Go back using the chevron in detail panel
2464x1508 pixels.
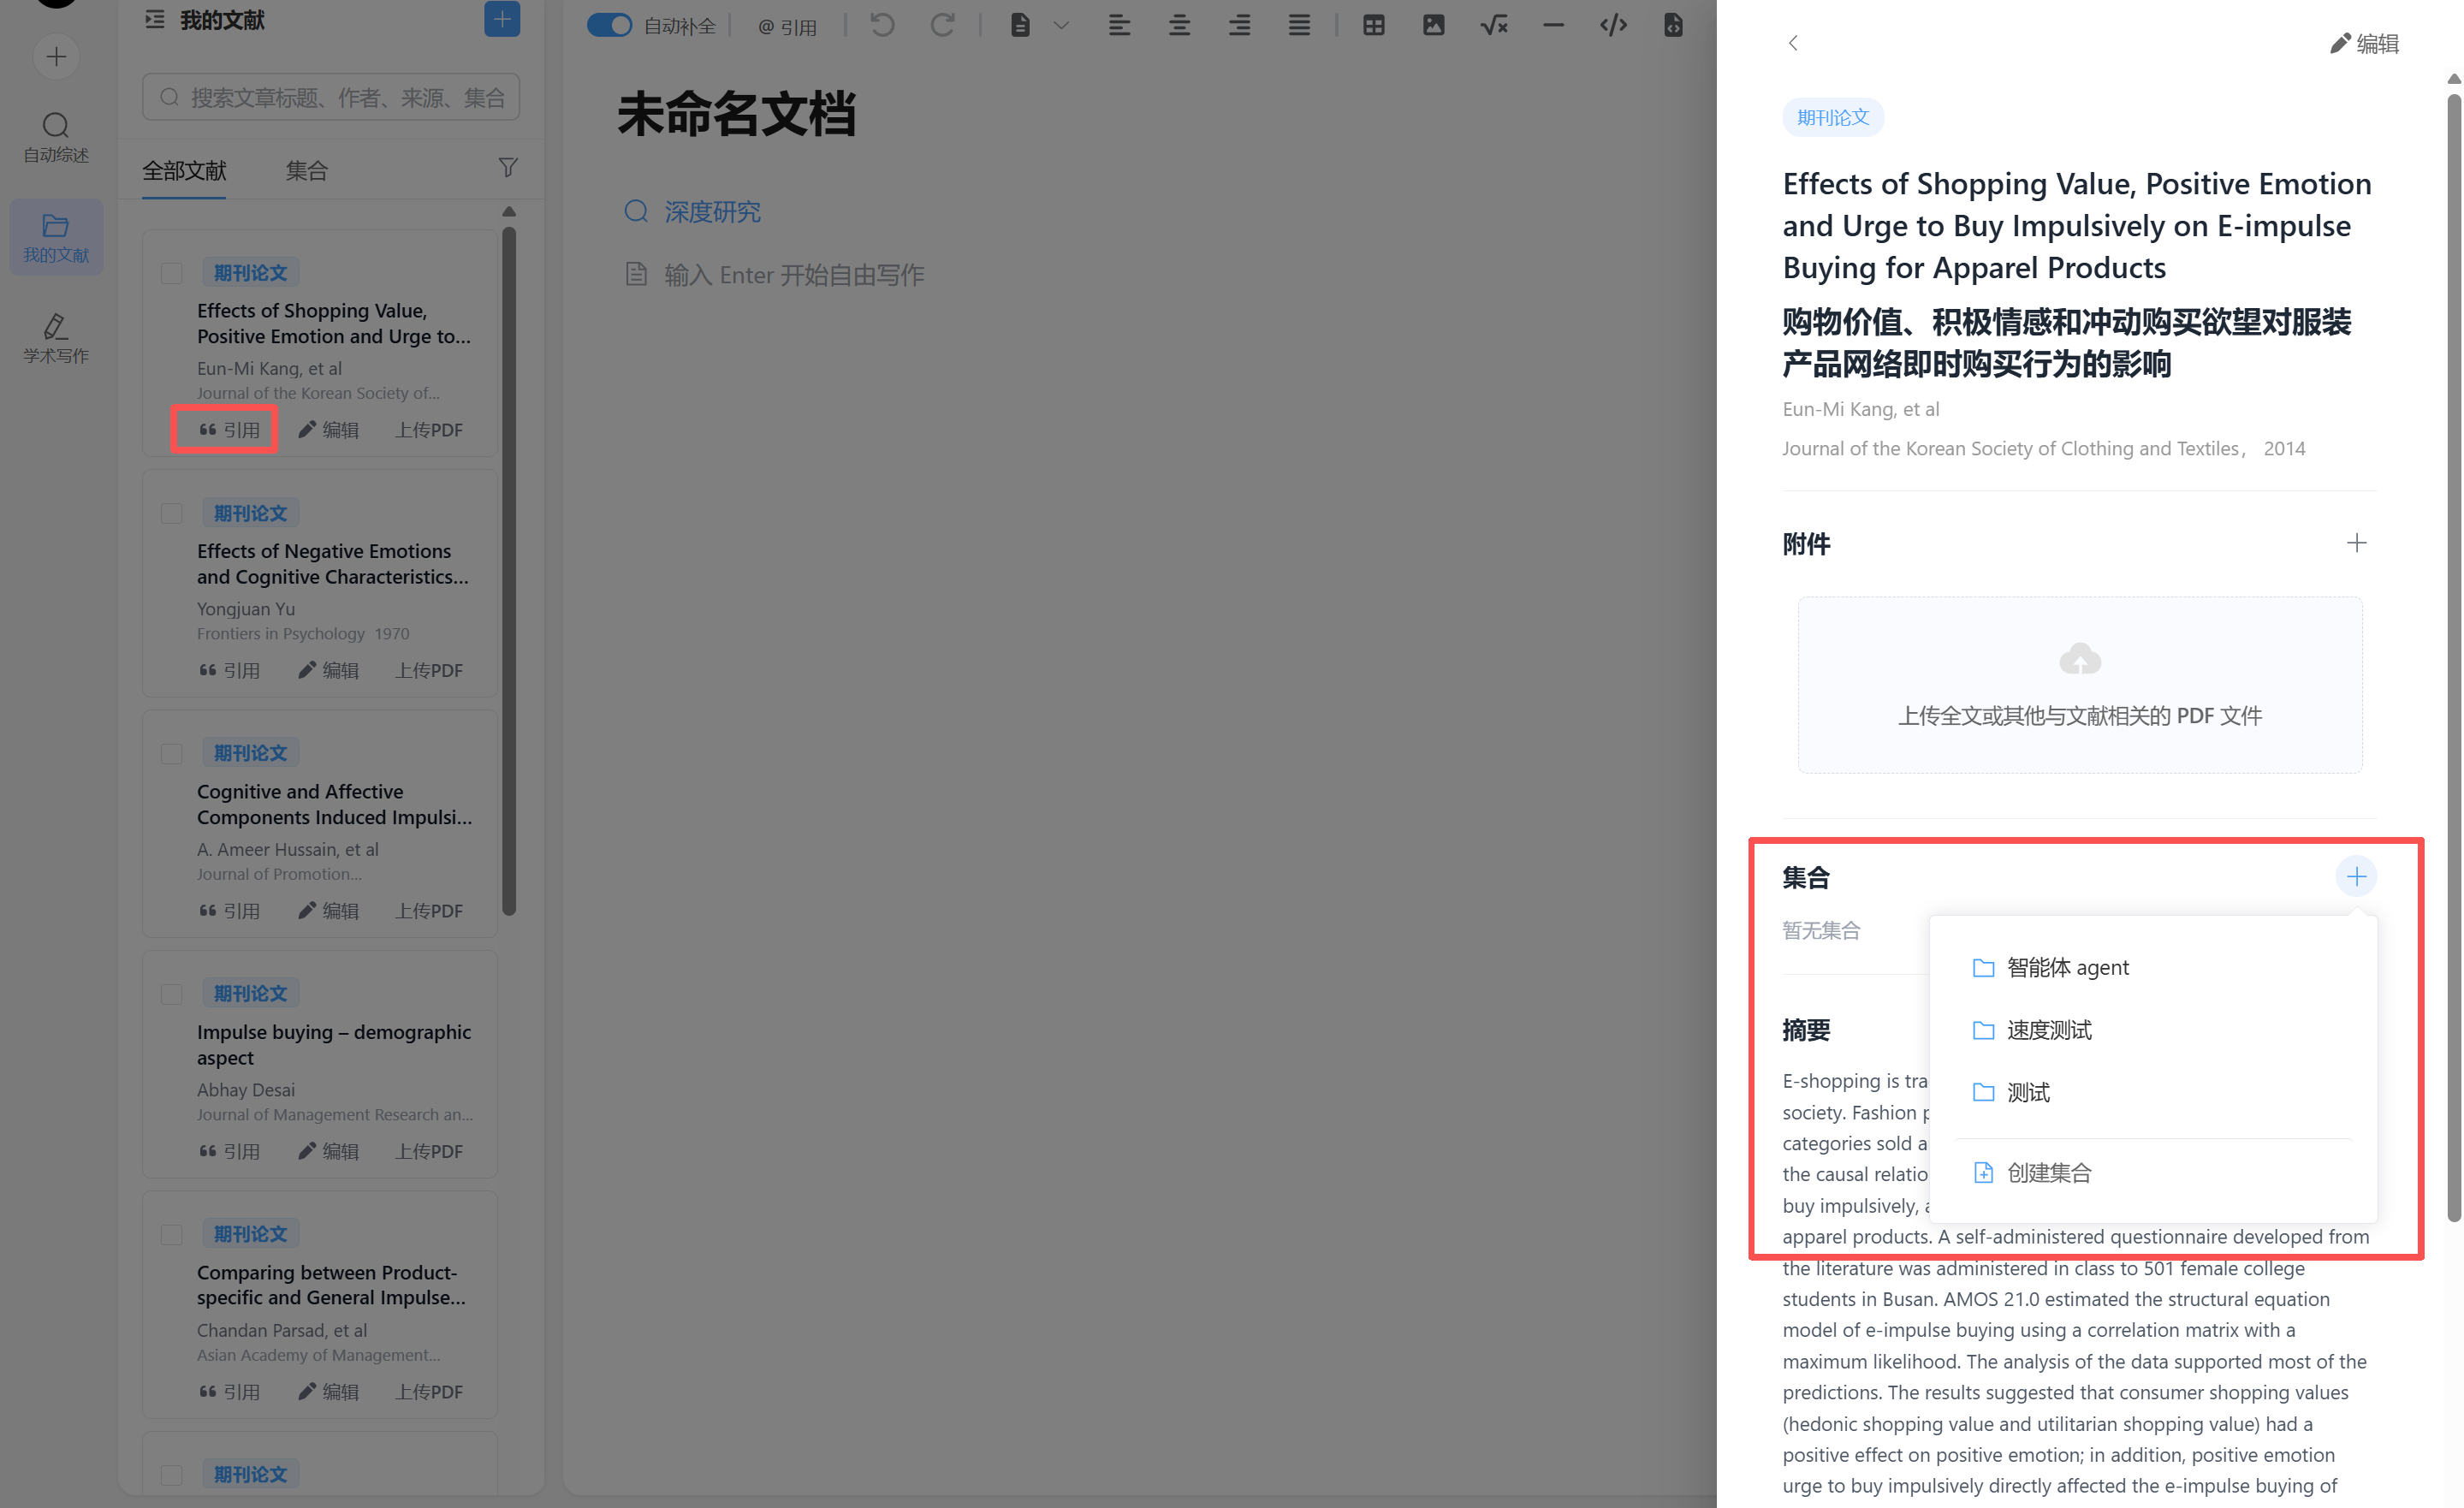point(1792,43)
